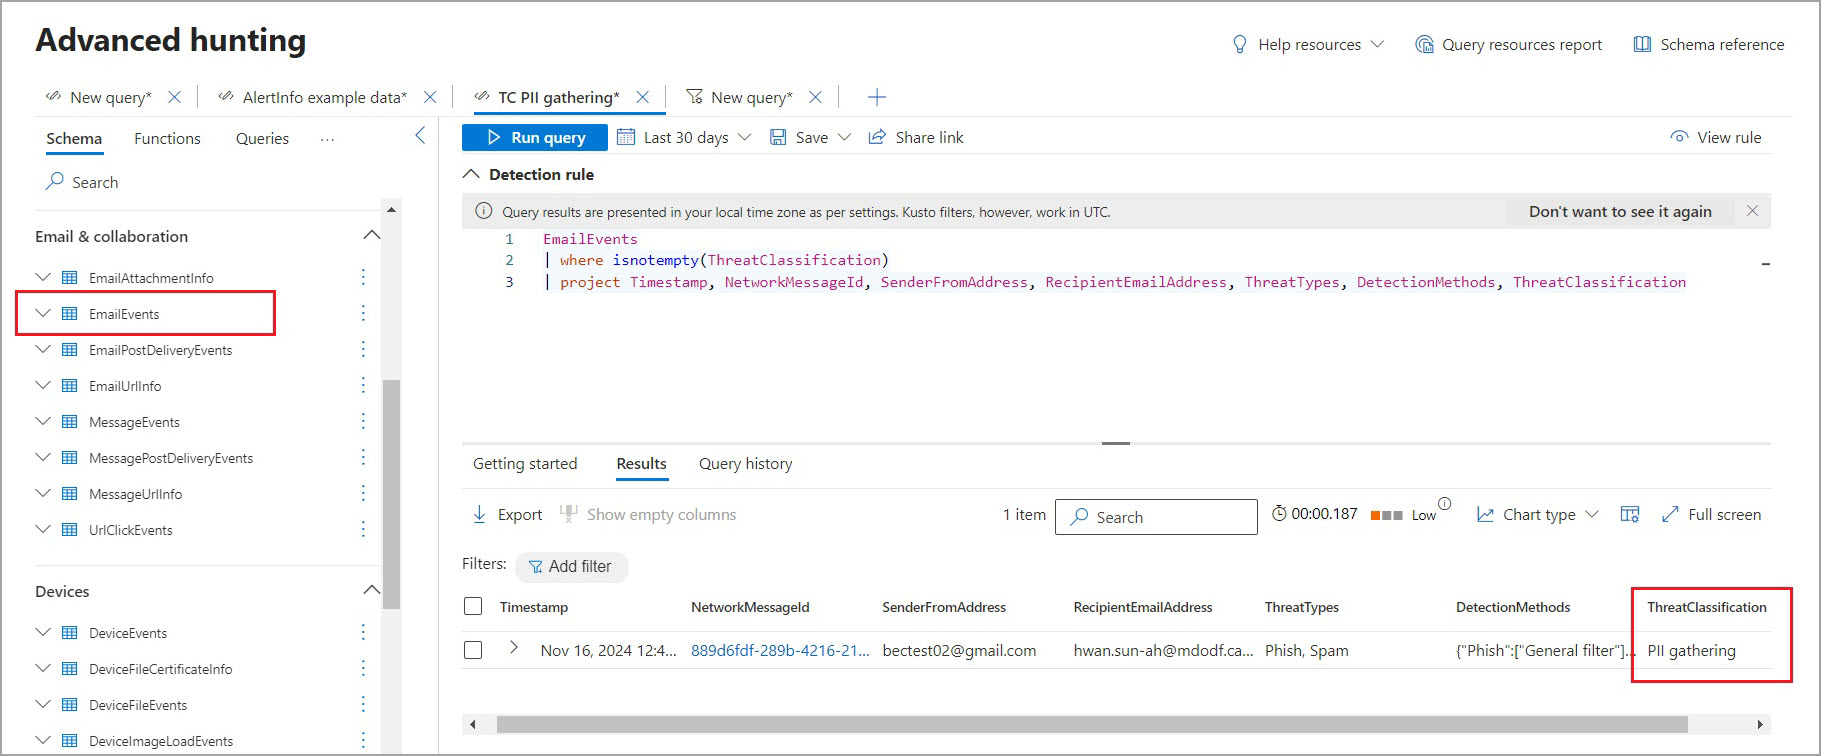Screen dimensions: 1821x756
Task: Click the resource usage info icon near Low
Action: [x=1444, y=503]
